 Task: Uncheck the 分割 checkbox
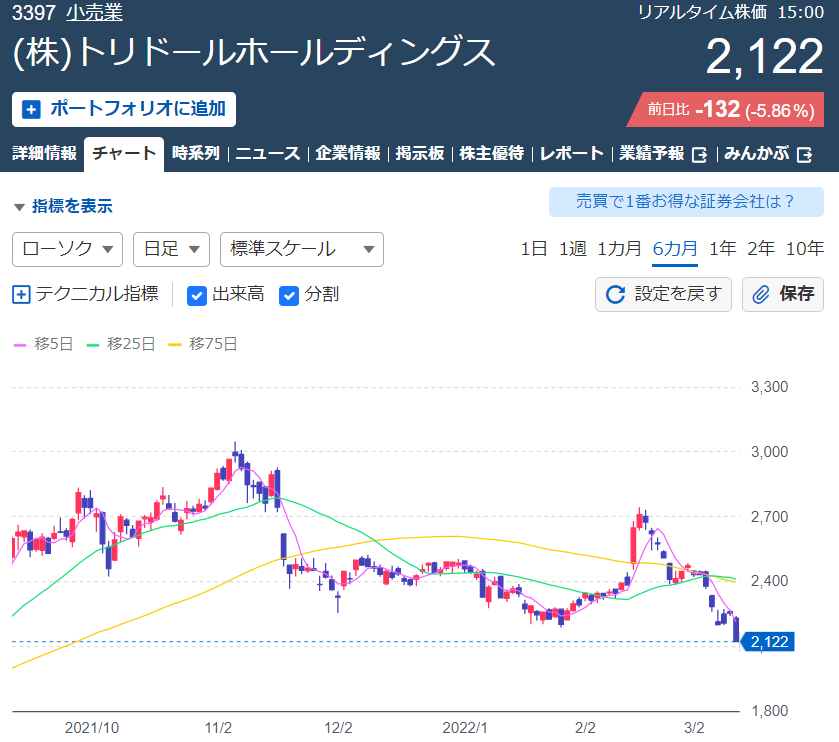click(289, 295)
